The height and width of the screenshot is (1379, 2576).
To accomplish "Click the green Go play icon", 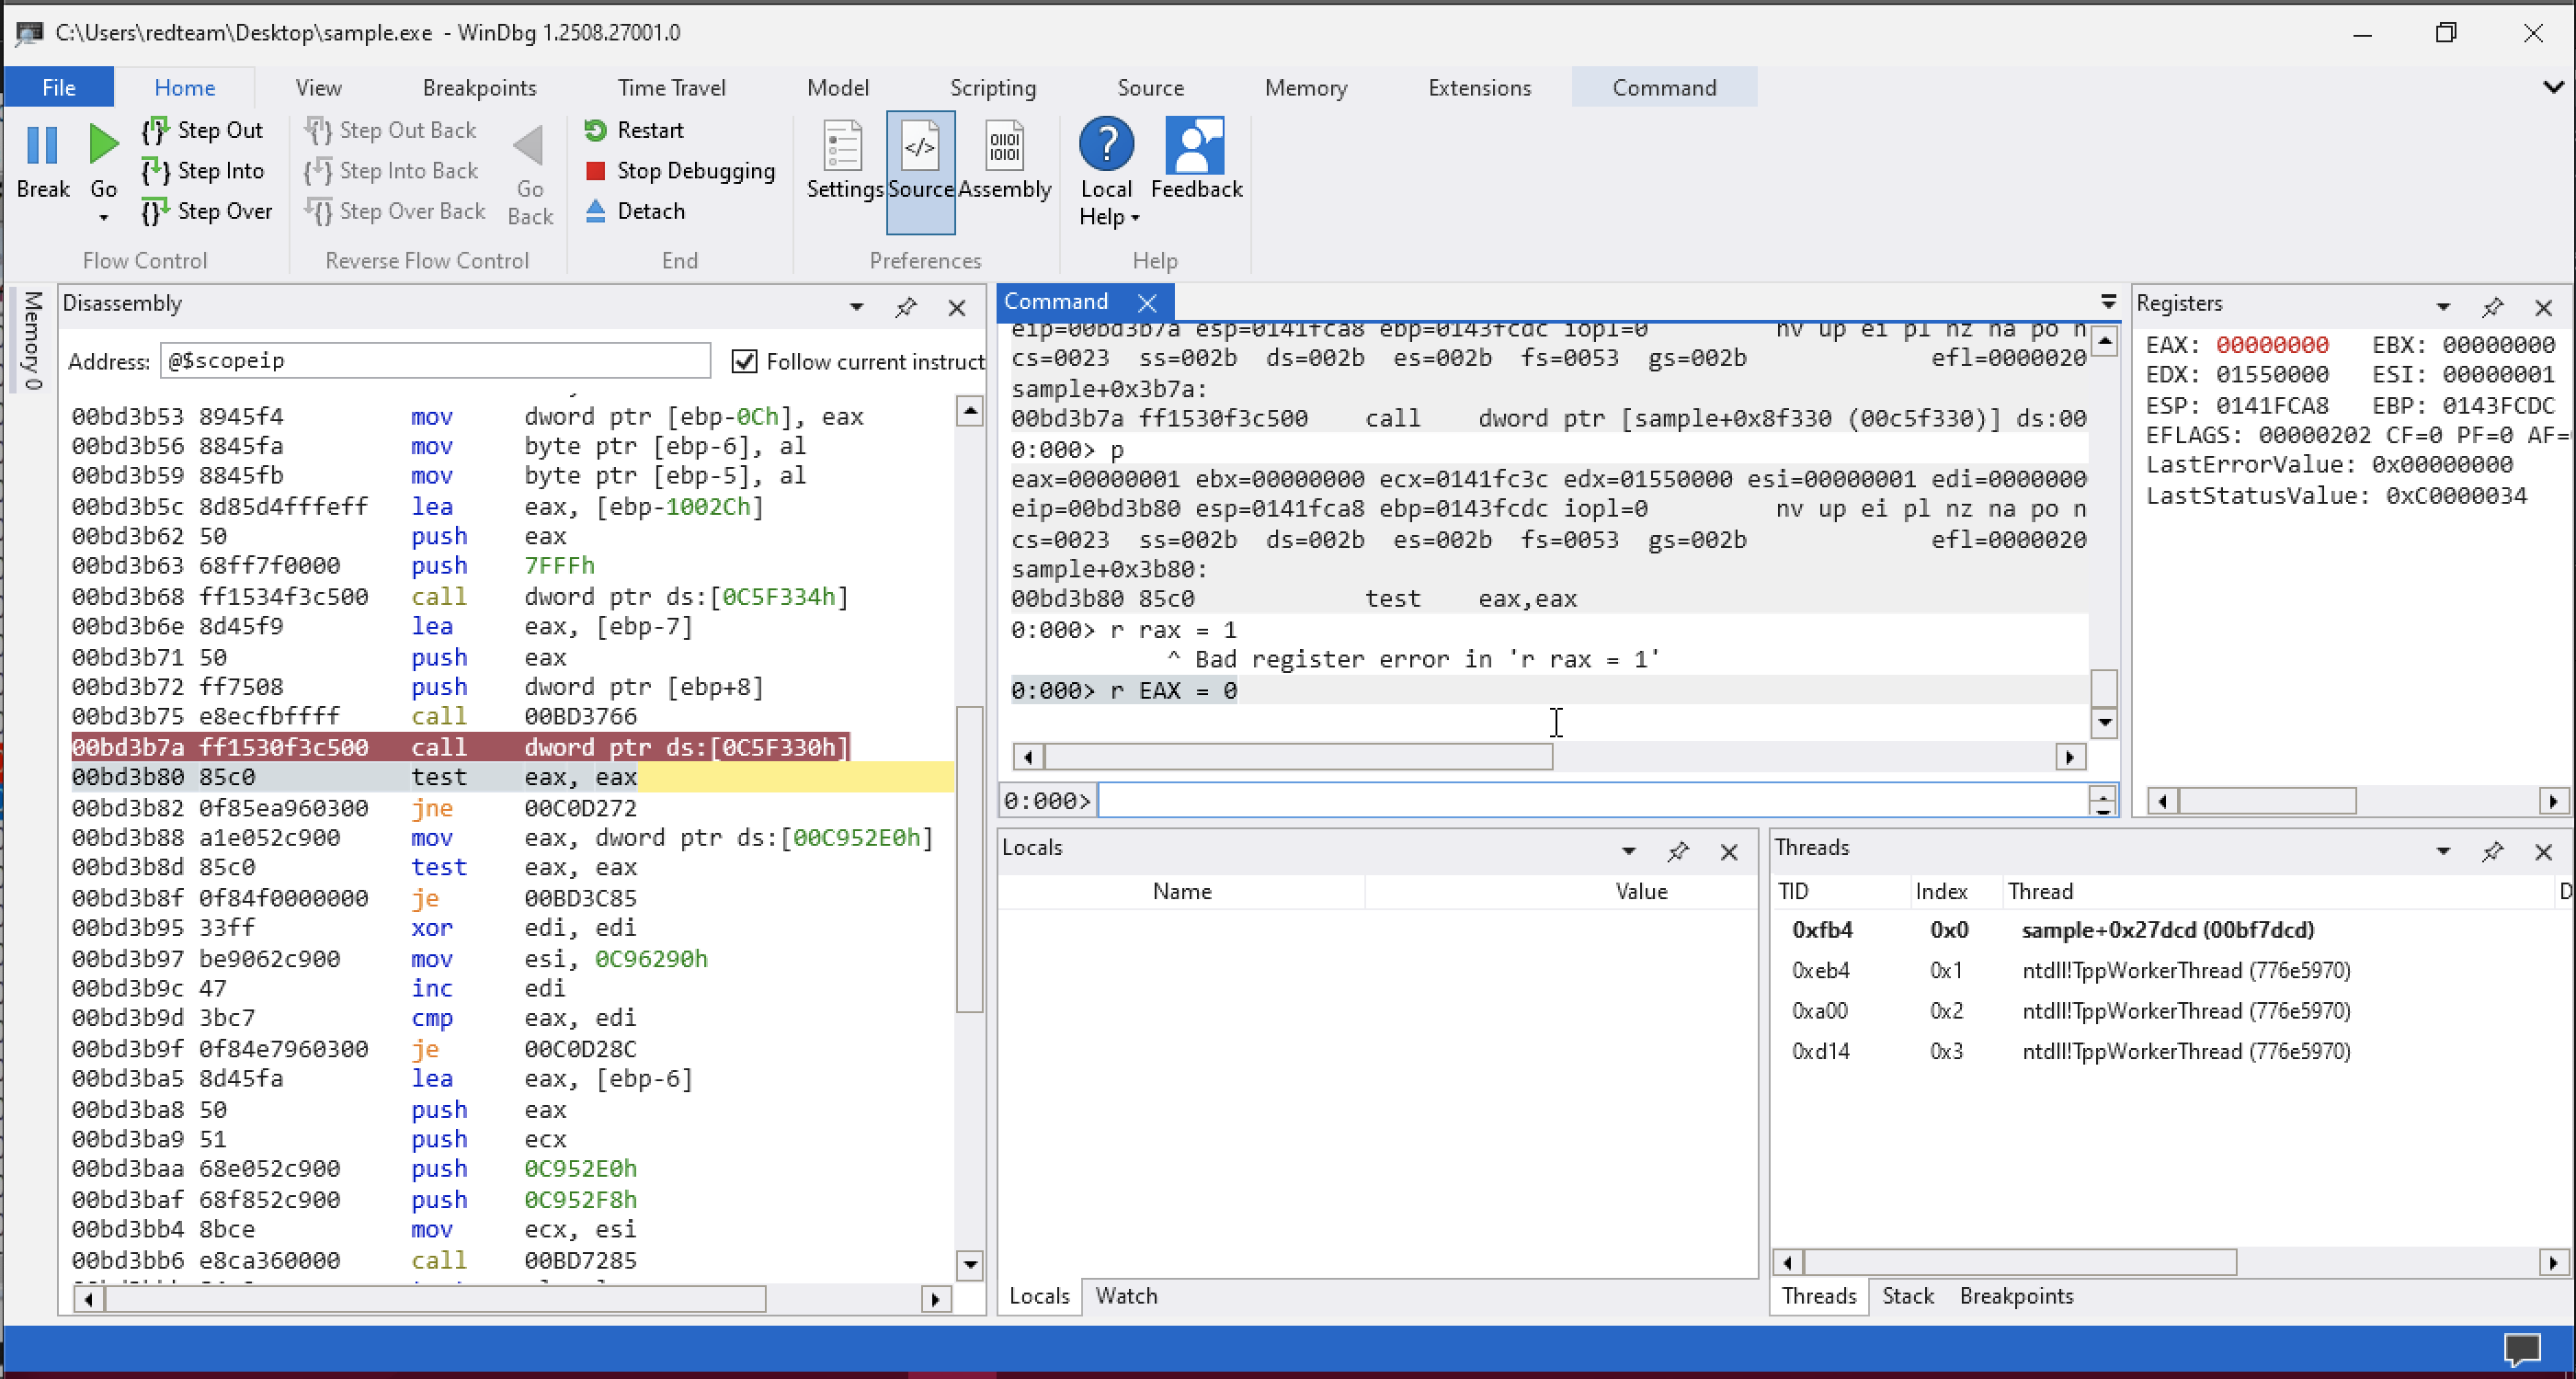I will (103, 145).
